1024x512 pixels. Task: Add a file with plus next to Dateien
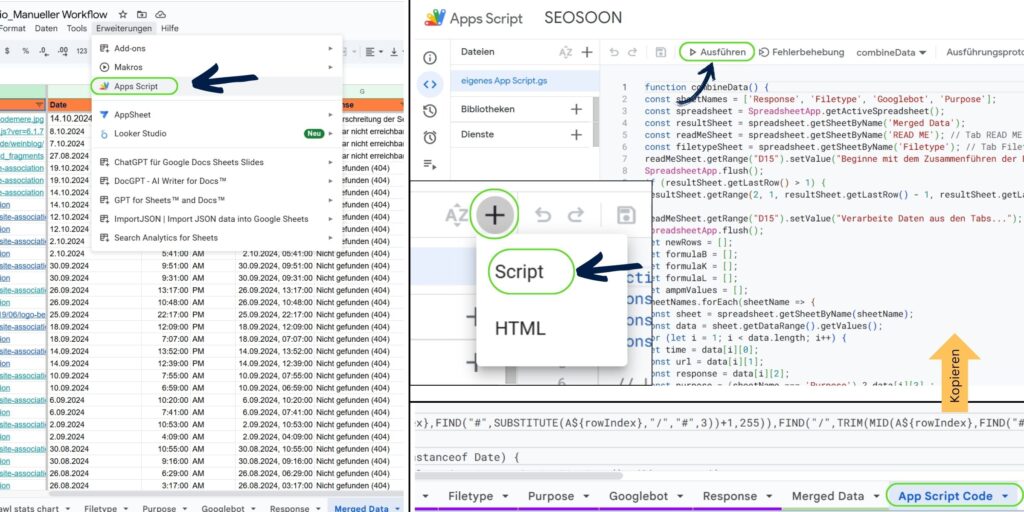tap(587, 52)
